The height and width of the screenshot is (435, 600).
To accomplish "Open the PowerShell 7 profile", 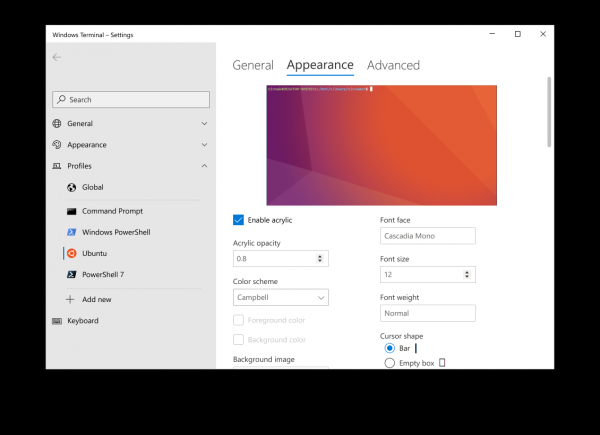I will click(x=102, y=274).
